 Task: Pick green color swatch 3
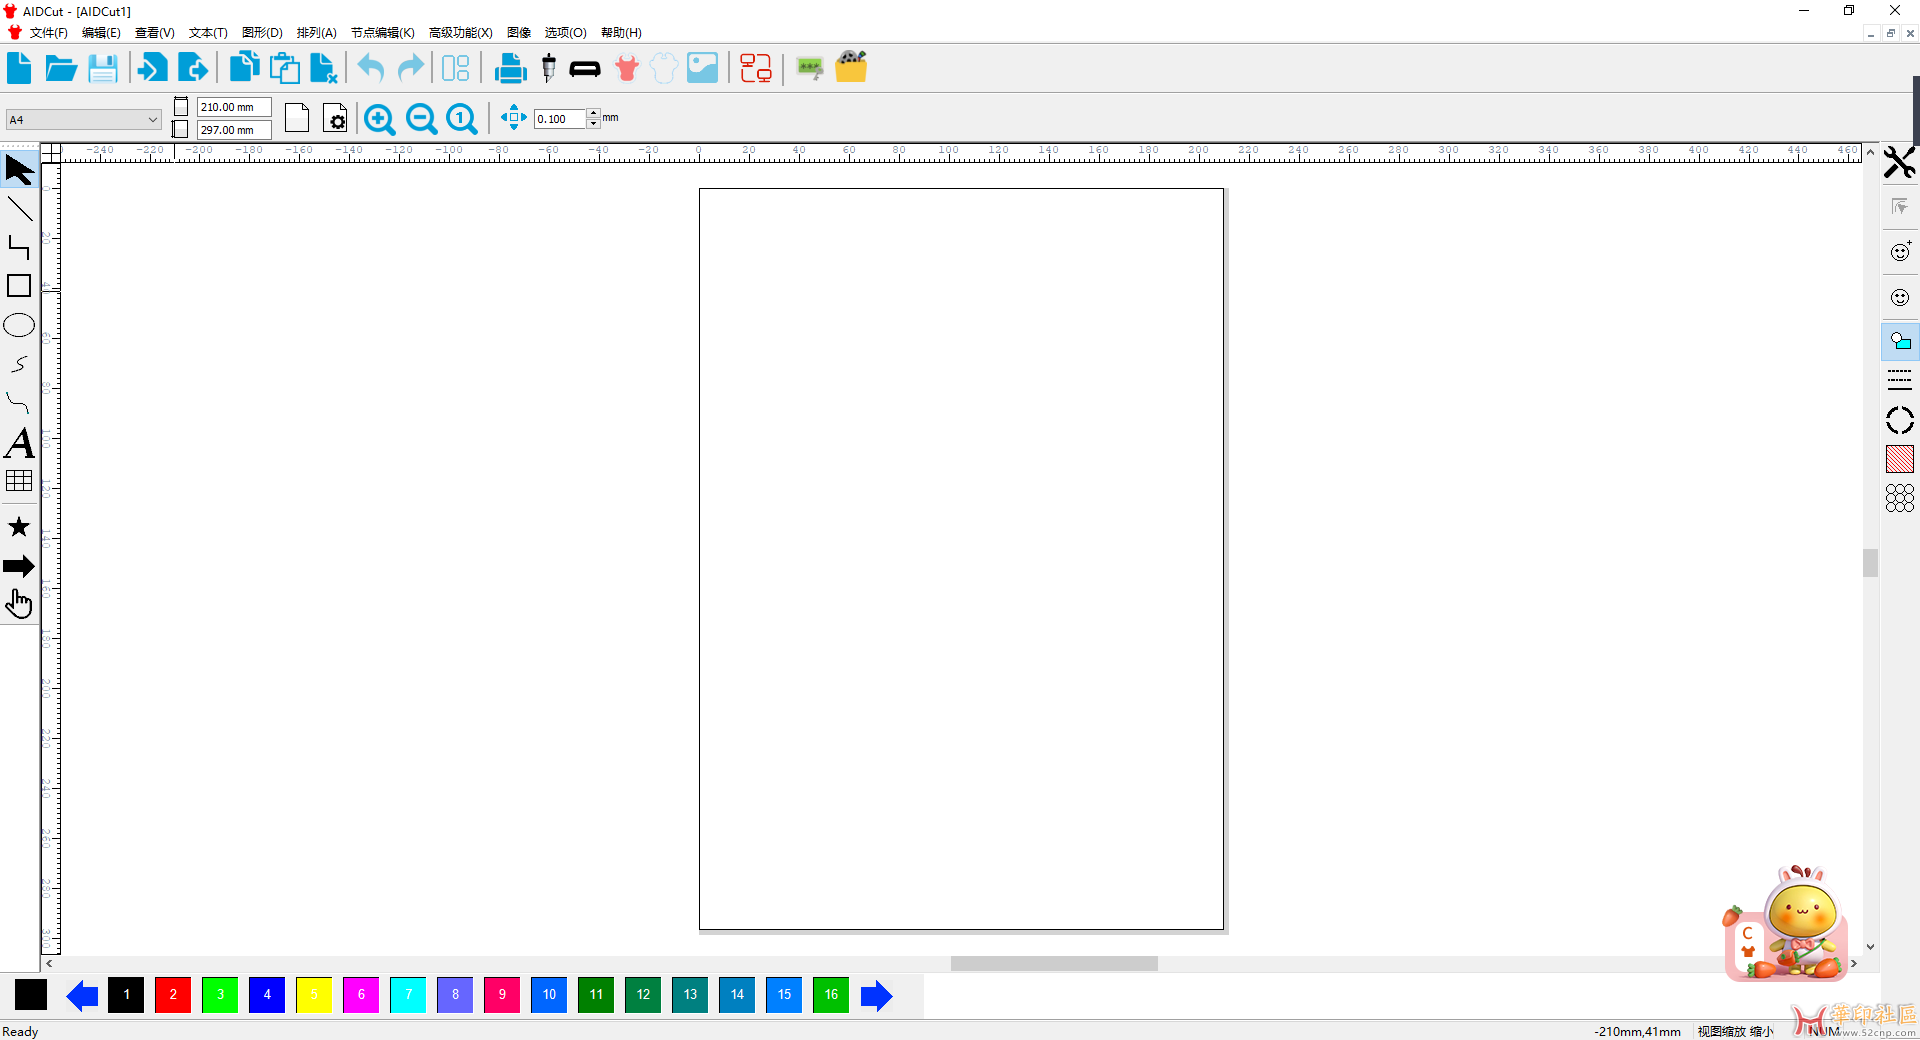tap(220, 995)
